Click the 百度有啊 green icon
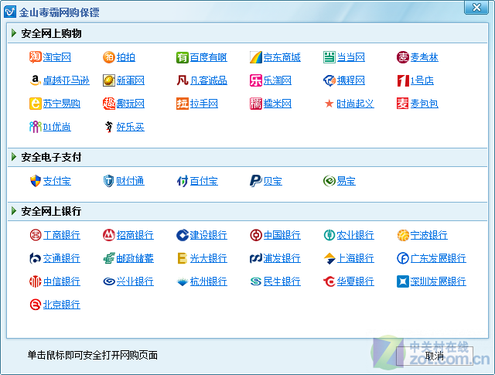The width and height of the screenshot is (495, 375). [x=182, y=57]
